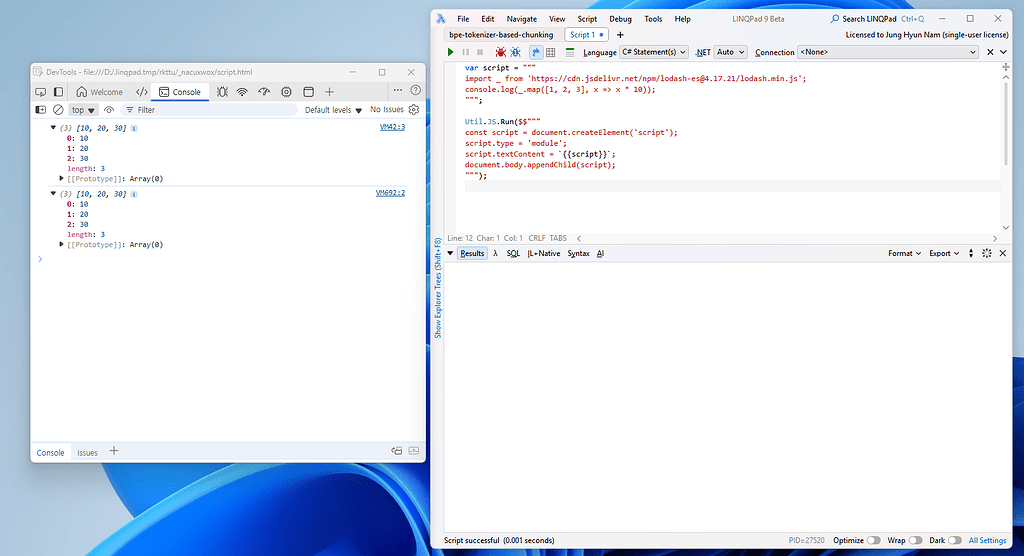Open console settings gear icon
The height and width of the screenshot is (556, 1024).
413,110
